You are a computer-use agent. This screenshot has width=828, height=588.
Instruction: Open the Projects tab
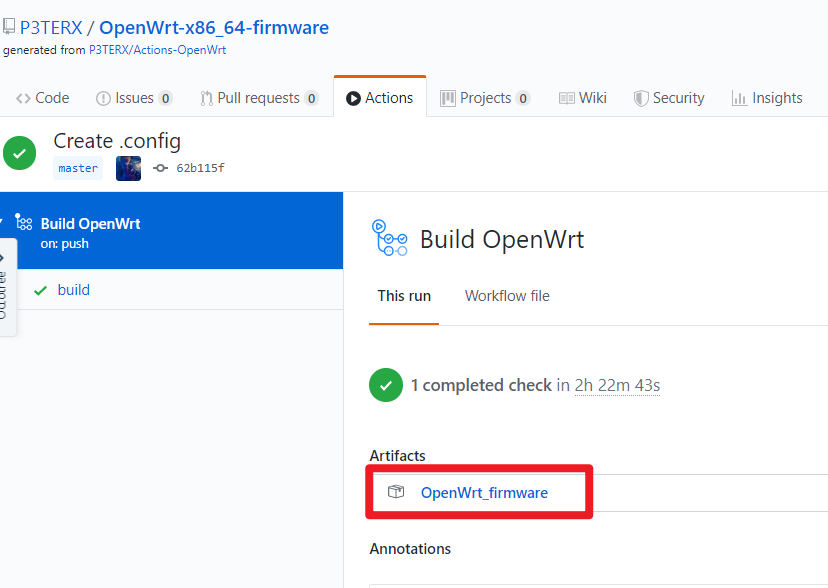485,98
